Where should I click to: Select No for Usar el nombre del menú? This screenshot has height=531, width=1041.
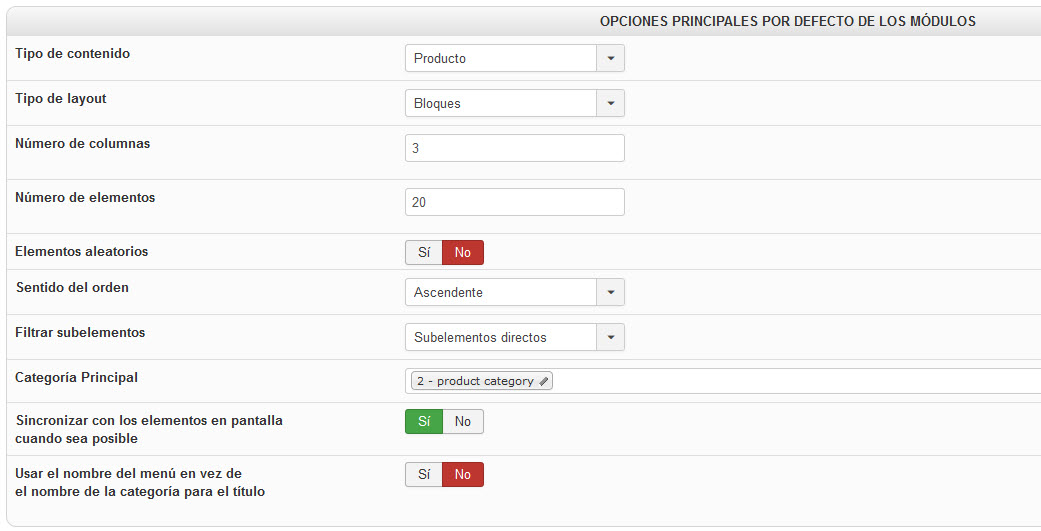(462, 474)
